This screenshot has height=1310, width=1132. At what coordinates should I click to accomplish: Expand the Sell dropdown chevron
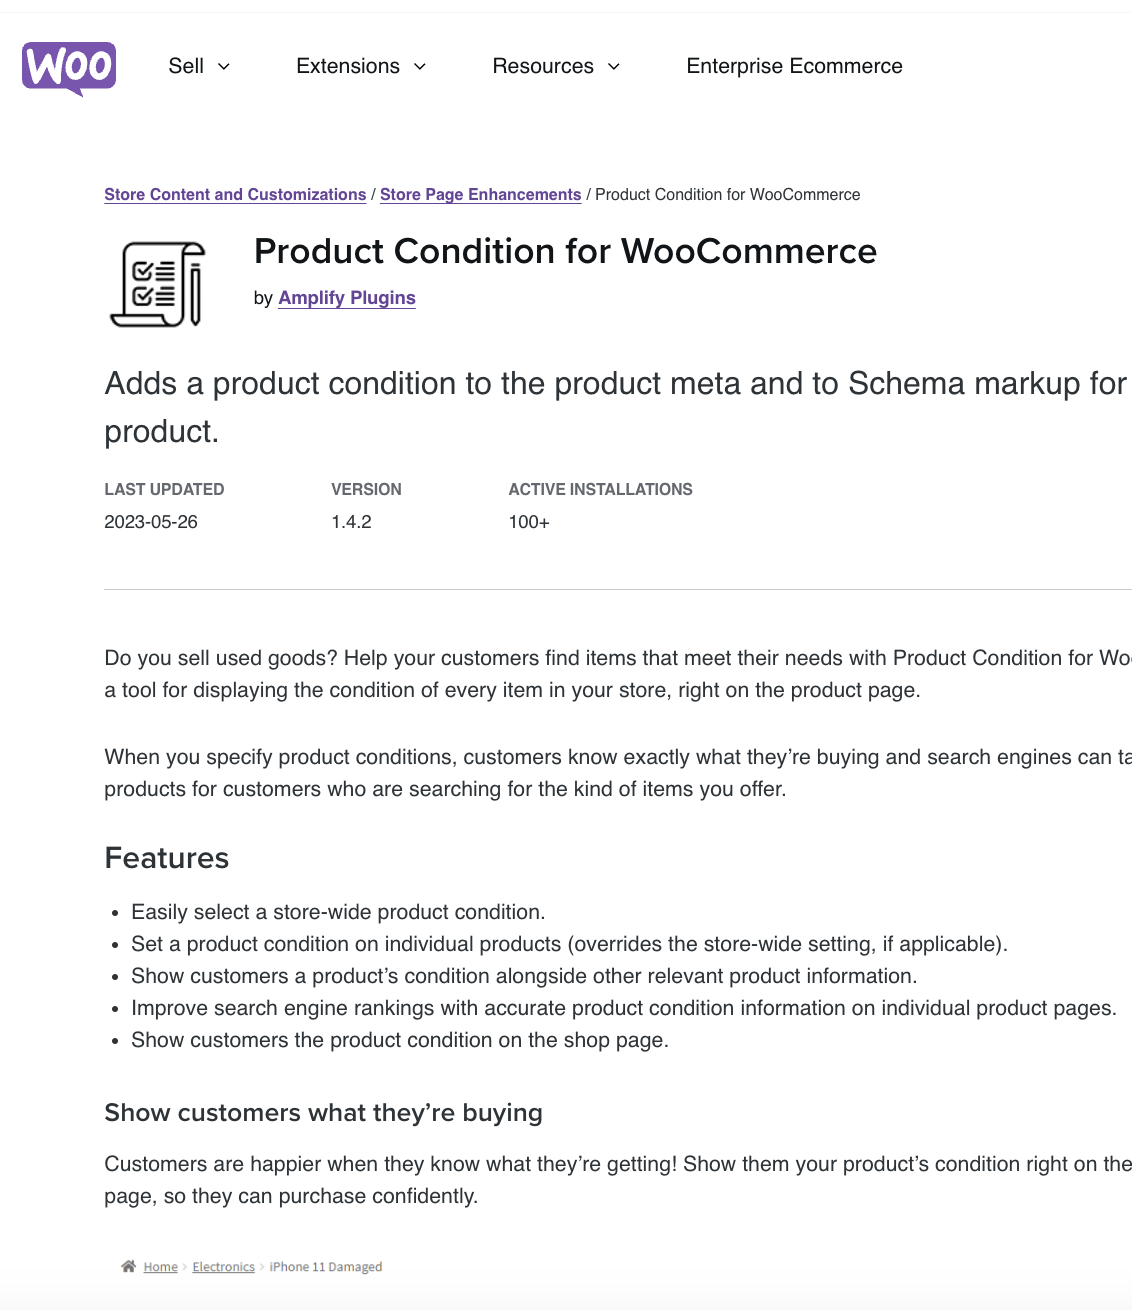tap(225, 67)
